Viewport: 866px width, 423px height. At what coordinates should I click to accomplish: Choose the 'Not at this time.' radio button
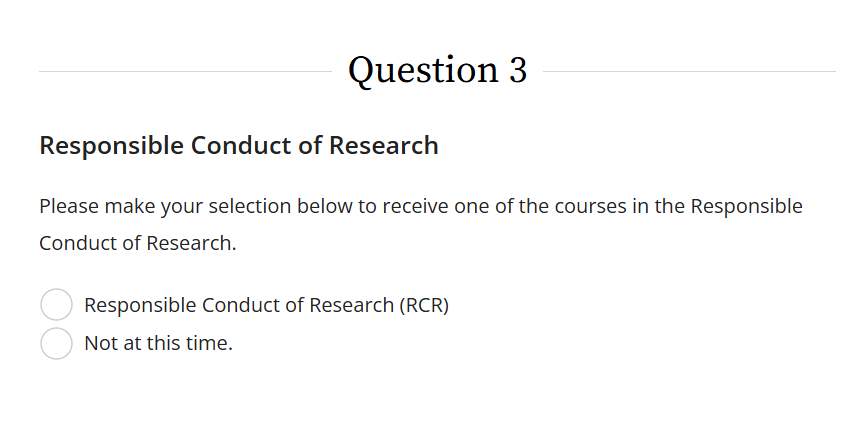coord(56,343)
